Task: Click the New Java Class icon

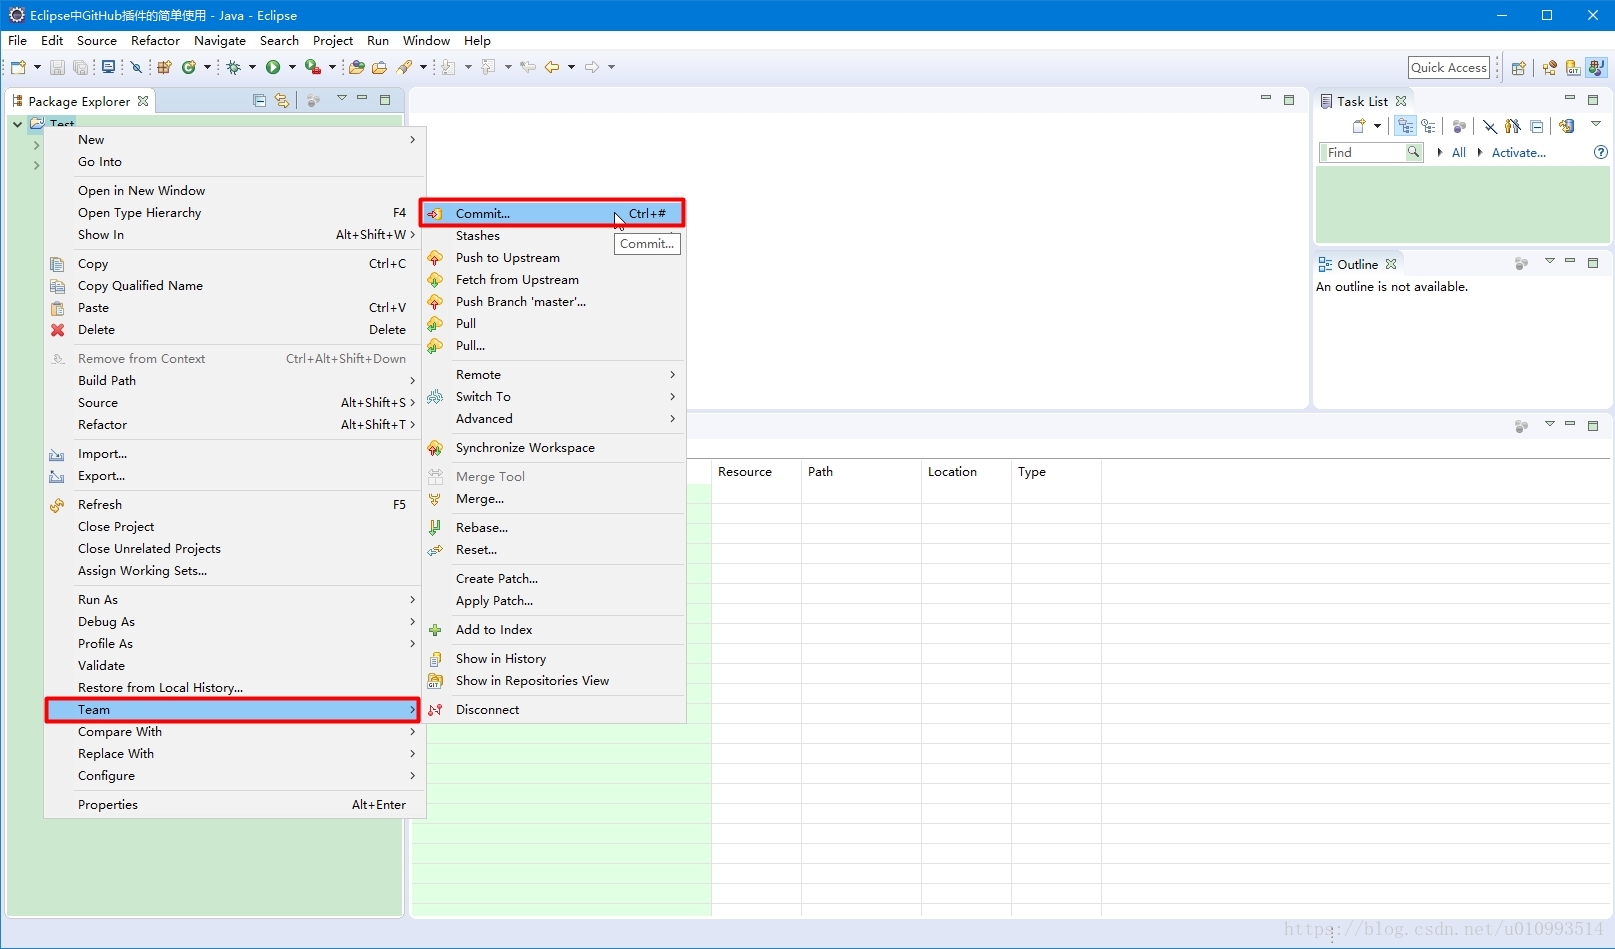Action: [188, 67]
